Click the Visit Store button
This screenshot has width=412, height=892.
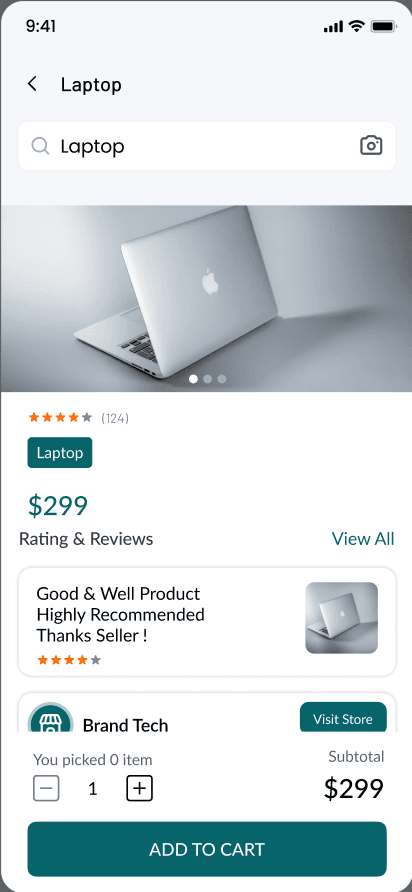click(x=343, y=718)
